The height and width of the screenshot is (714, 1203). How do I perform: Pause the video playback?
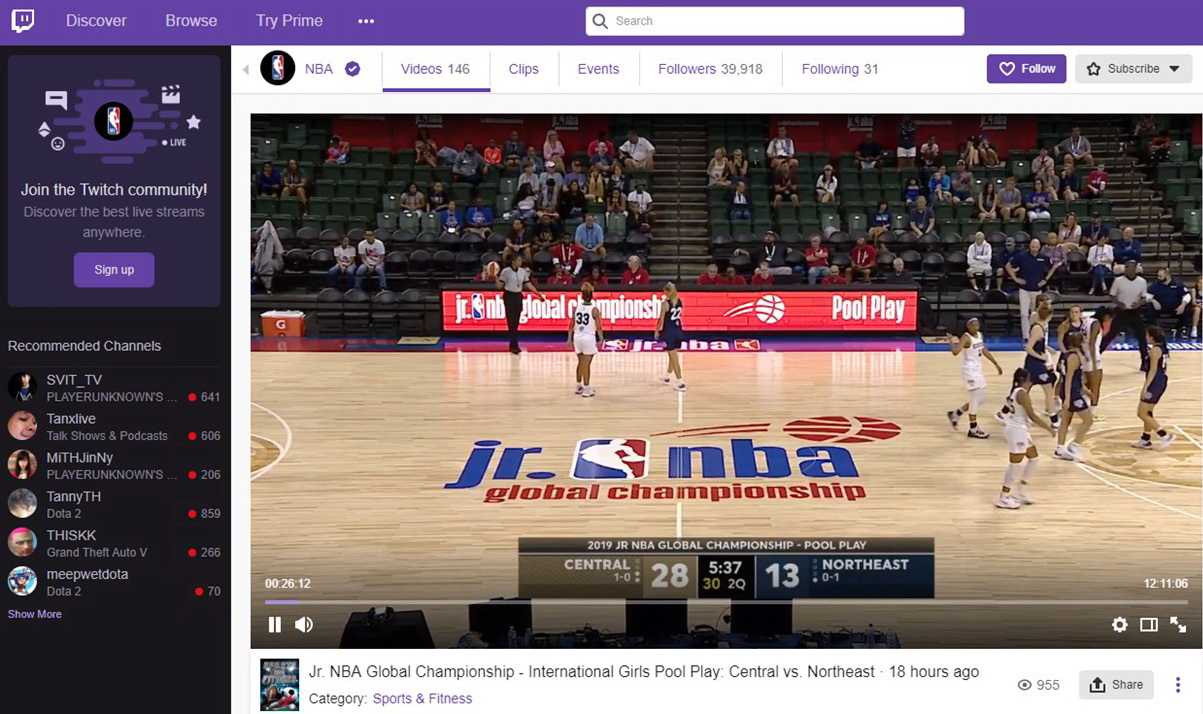pos(275,625)
